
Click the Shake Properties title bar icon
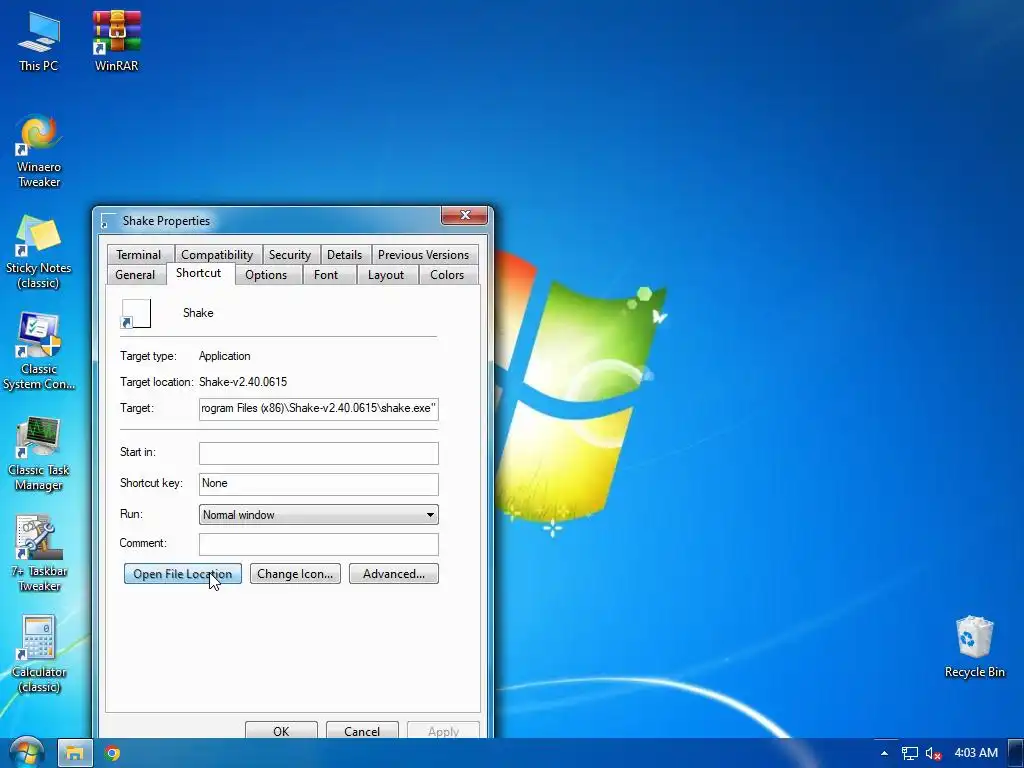108,221
